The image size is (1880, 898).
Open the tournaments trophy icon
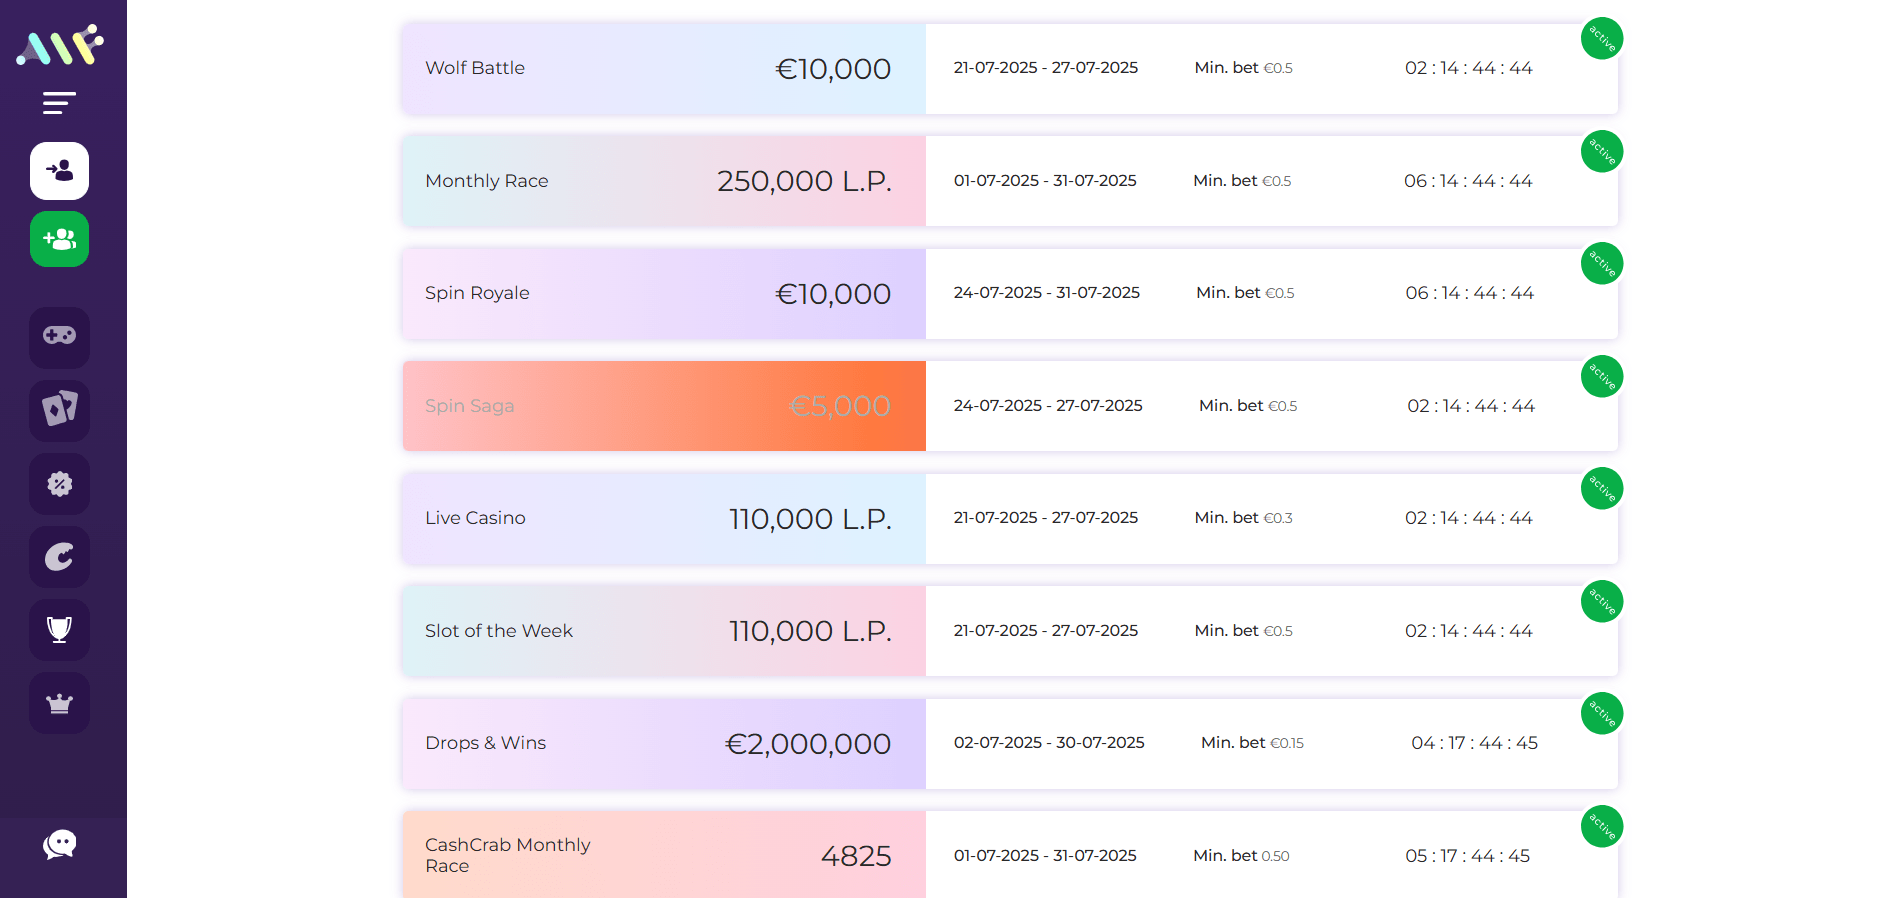point(59,630)
